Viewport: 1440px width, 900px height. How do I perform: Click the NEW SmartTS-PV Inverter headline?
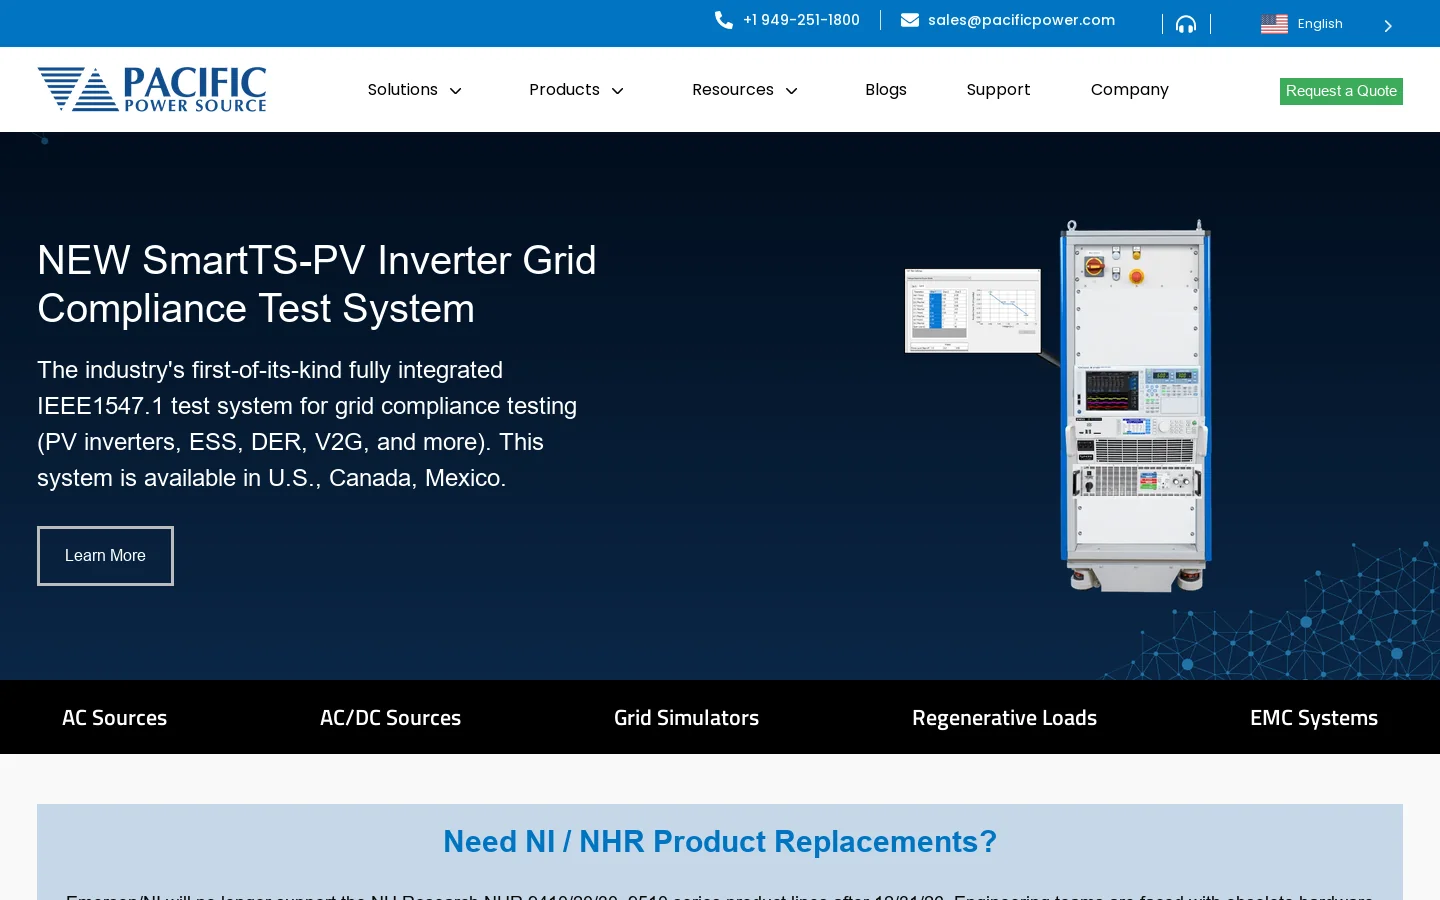pos(317,284)
